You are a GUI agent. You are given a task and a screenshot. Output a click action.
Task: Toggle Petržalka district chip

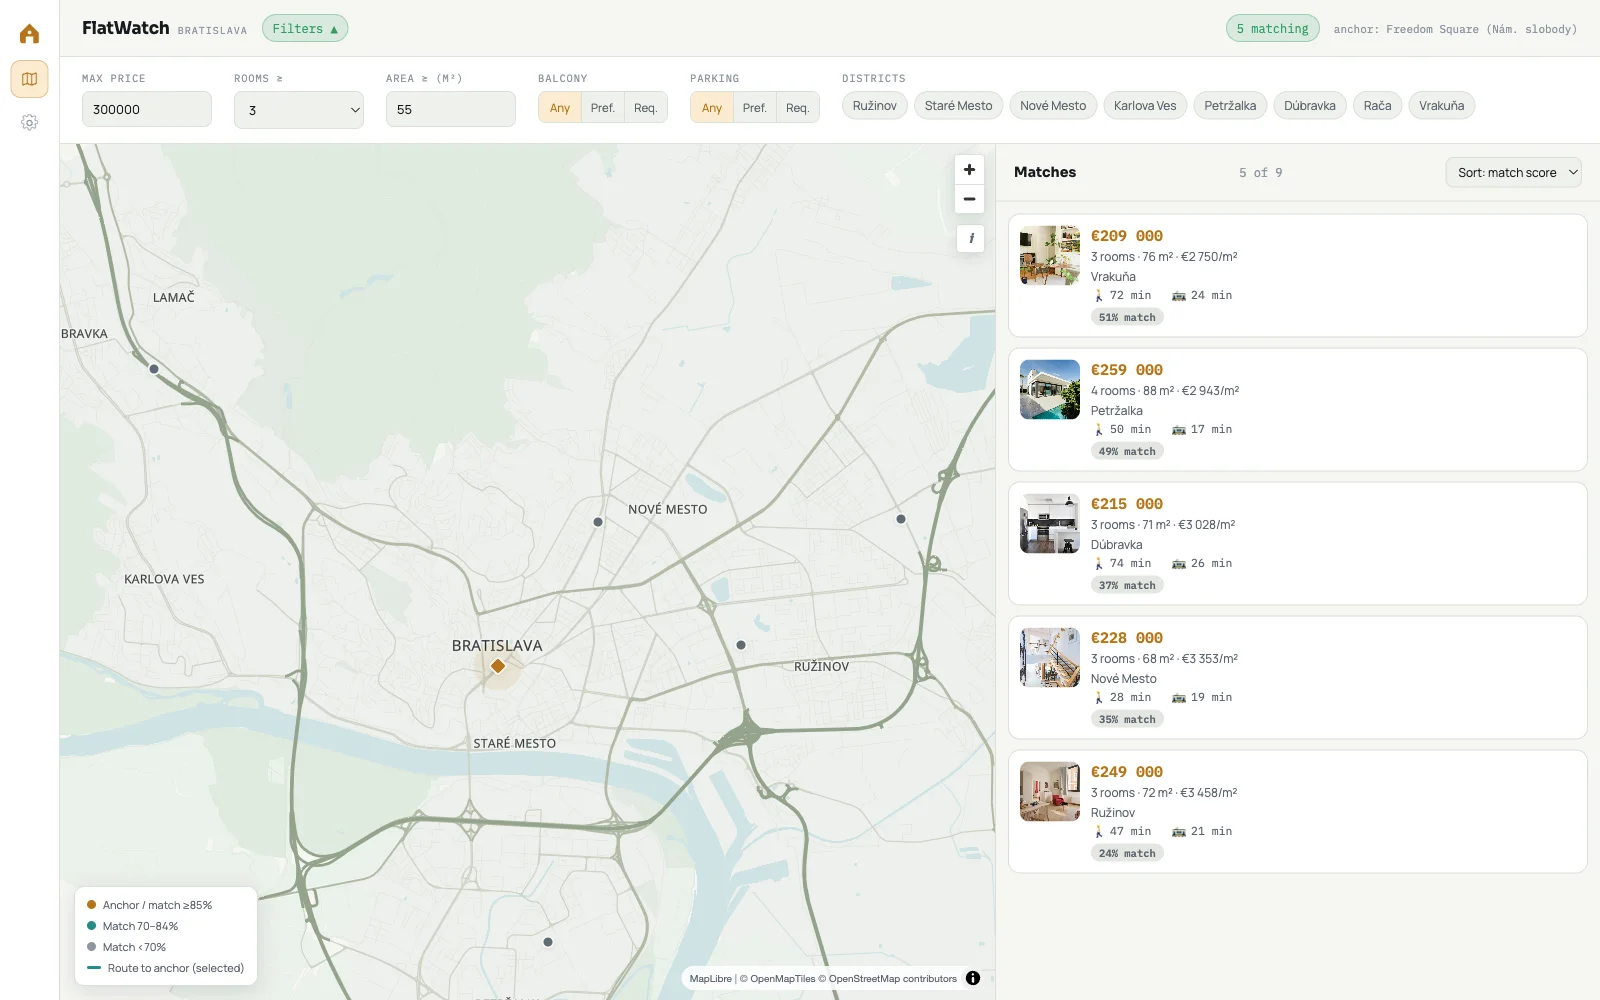point(1230,106)
